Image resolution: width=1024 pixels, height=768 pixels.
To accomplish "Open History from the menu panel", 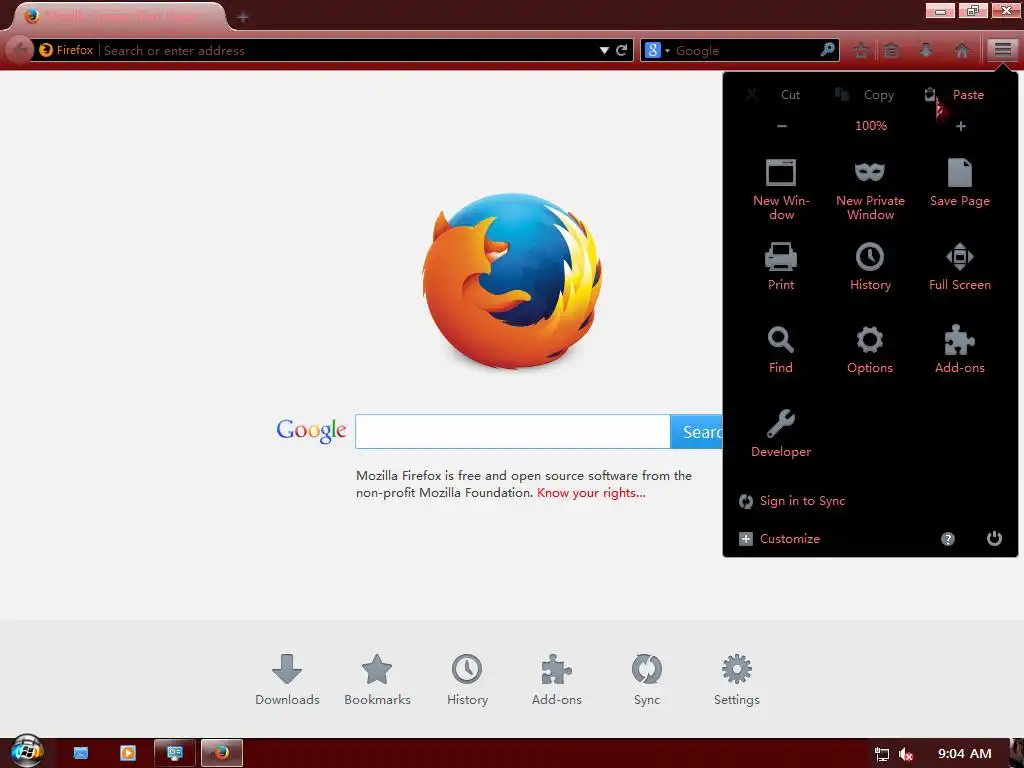I will pos(870,266).
